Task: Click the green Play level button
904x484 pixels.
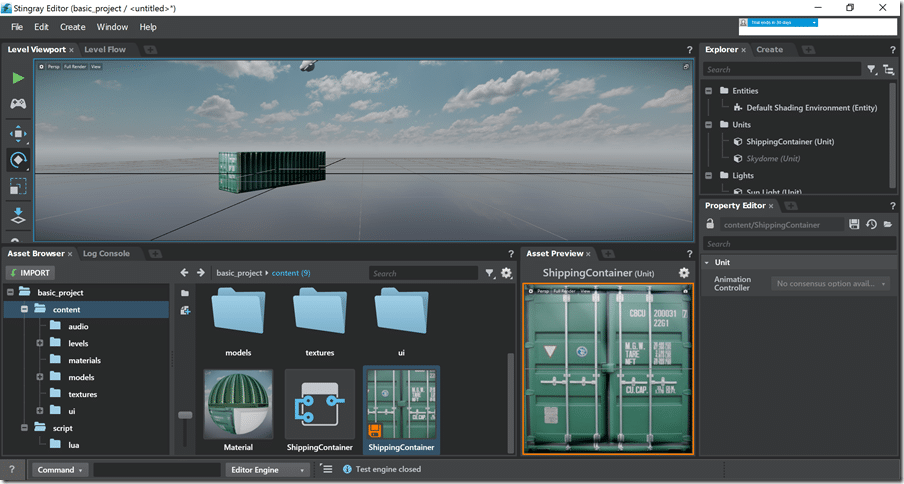Action: pyautogui.click(x=18, y=78)
